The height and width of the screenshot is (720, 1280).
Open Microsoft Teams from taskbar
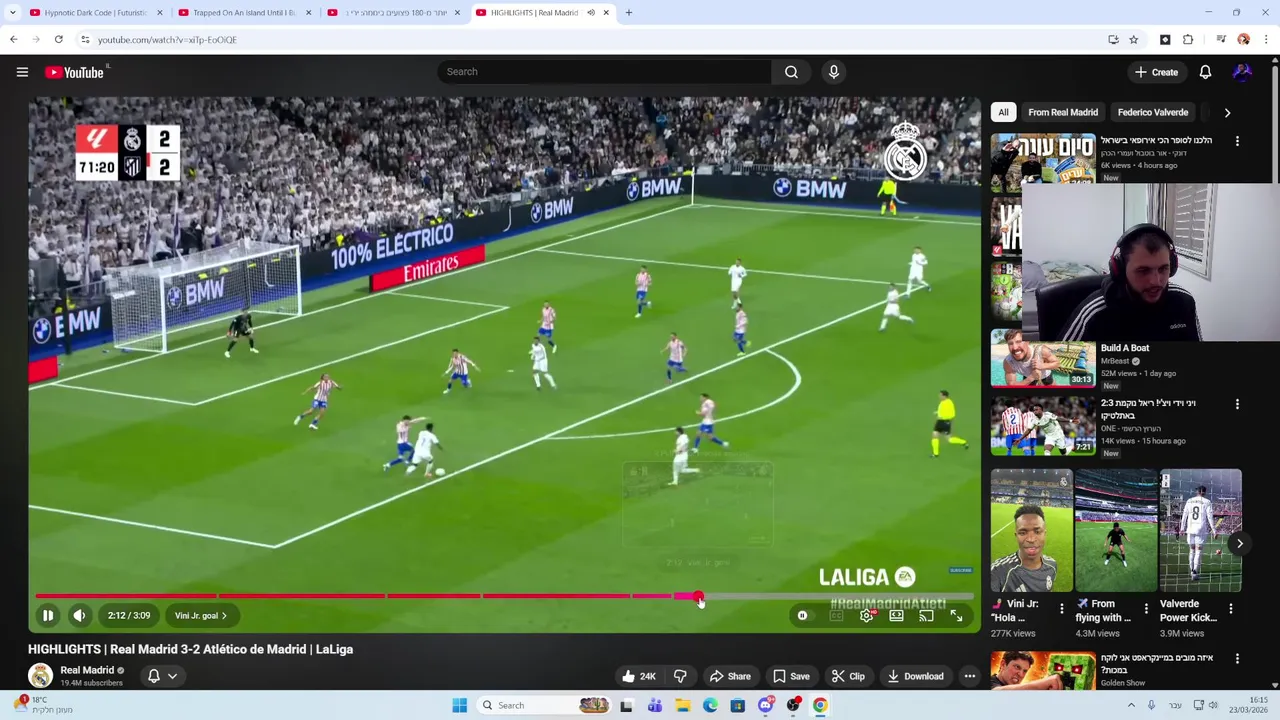tap(655, 705)
